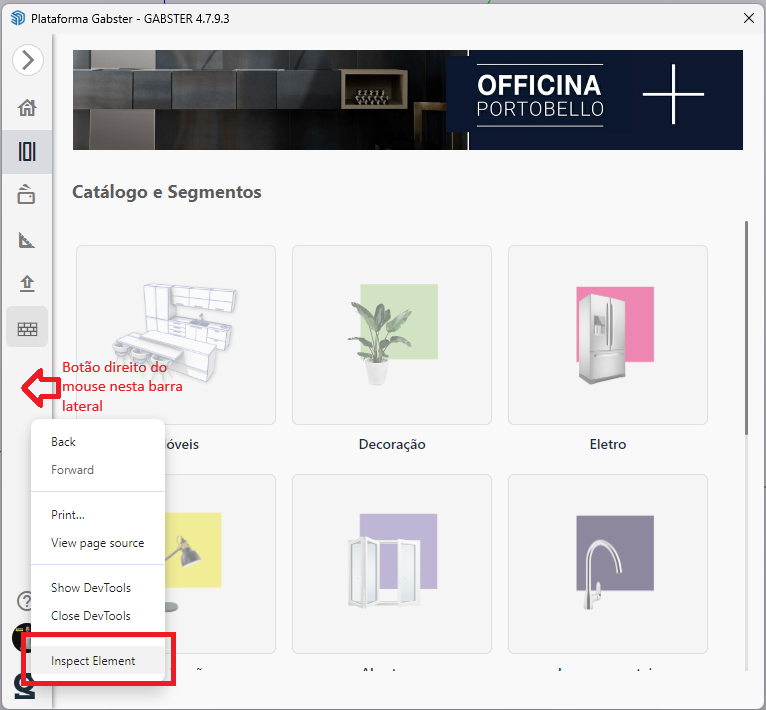Viewport: 766px width, 710px height.
Task: Select the set-square ruler icon
Action: click(x=27, y=240)
